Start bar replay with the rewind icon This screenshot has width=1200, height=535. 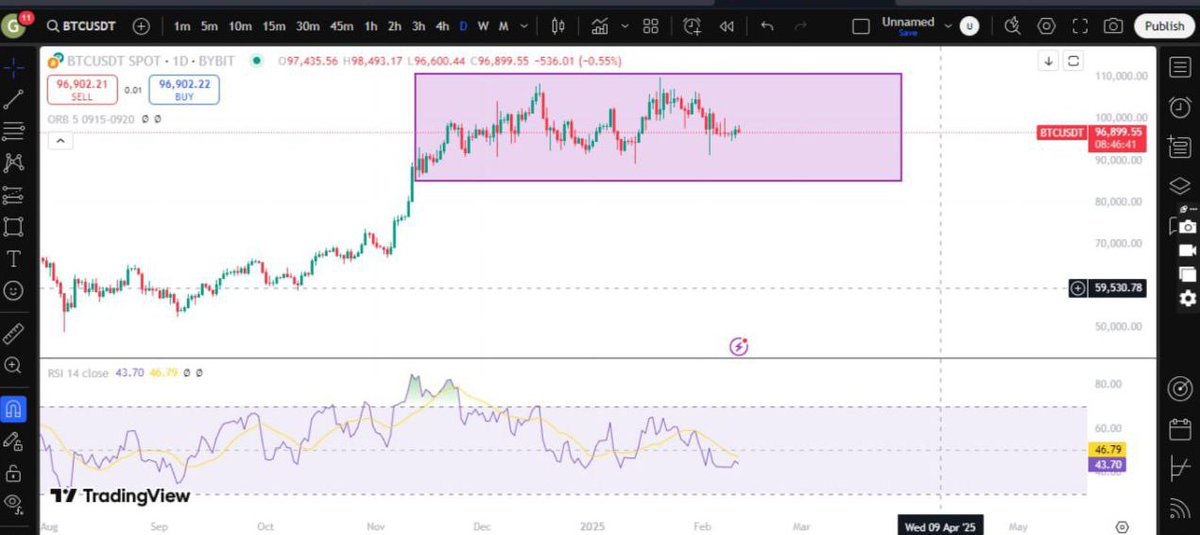pyautogui.click(x=727, y=26)
